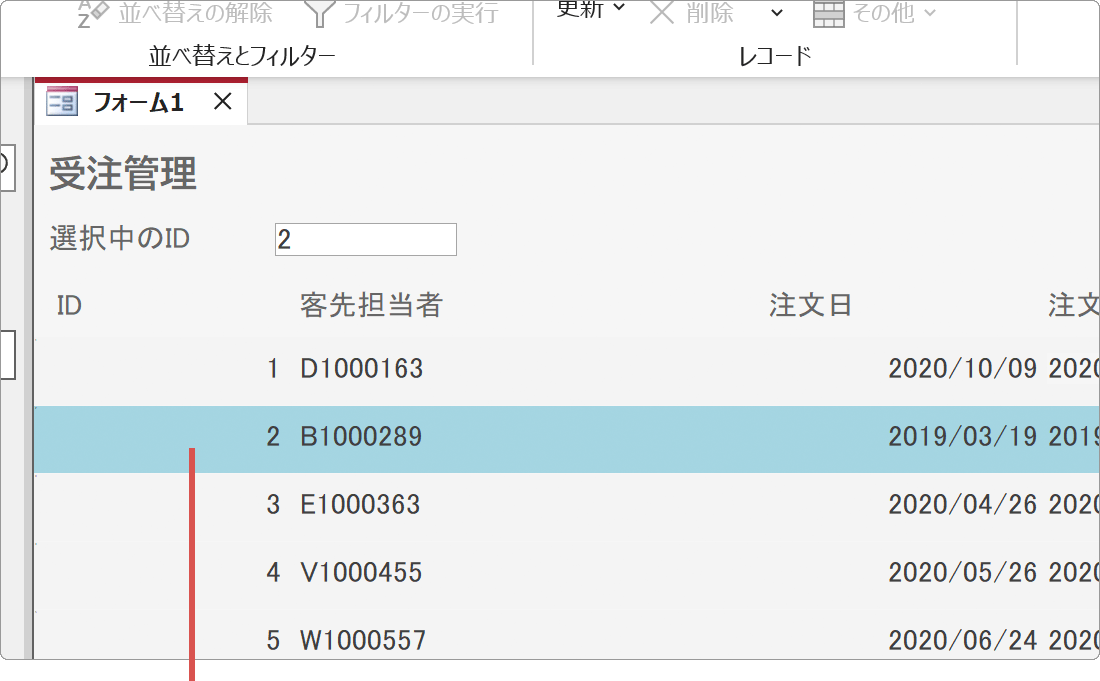
Task: Click the 並べ替えの解除 remove sort icon
Action: 95,12
